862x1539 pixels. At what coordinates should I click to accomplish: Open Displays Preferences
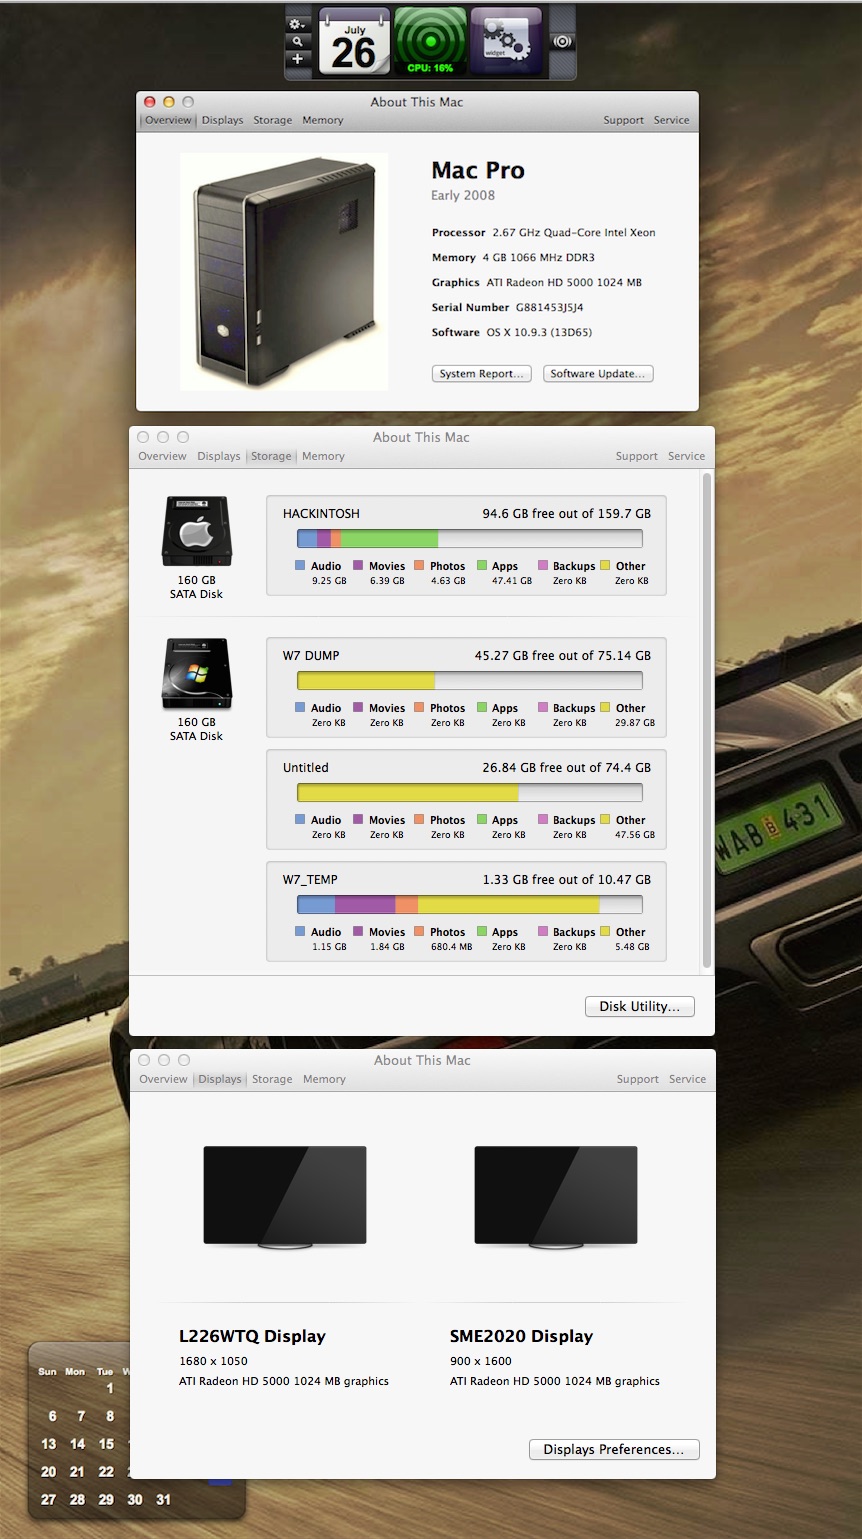614,1449
